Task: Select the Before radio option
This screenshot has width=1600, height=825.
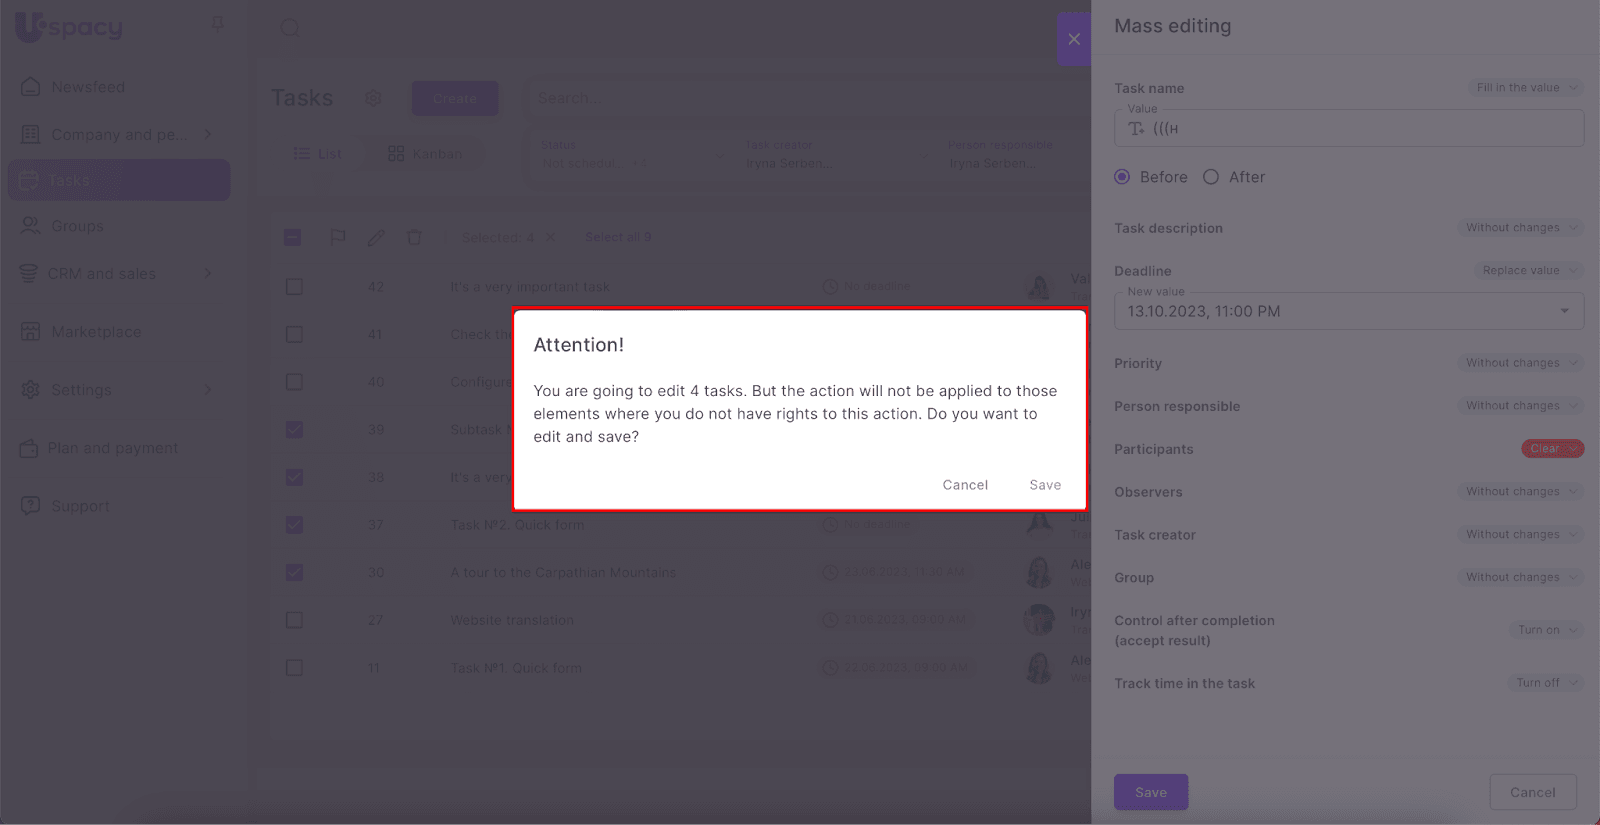Action: pos(1123,177)
